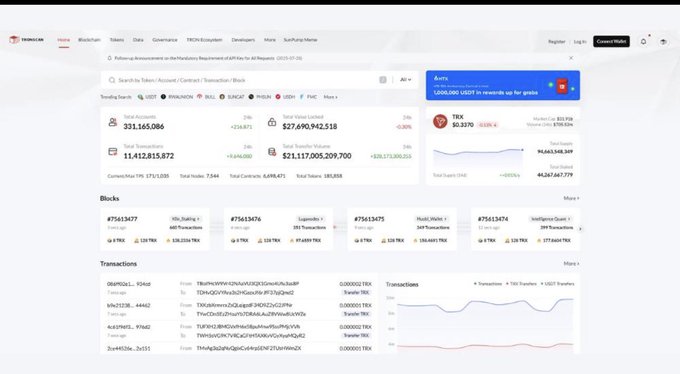
Task: Click the TRONSCAN logo
Action: [x=26, y=39]
